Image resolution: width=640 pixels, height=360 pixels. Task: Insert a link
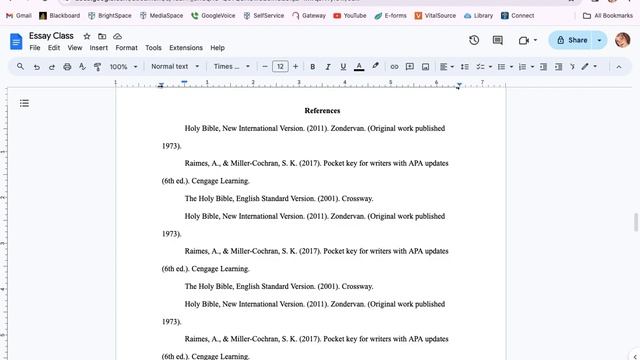tap(394, 67)
